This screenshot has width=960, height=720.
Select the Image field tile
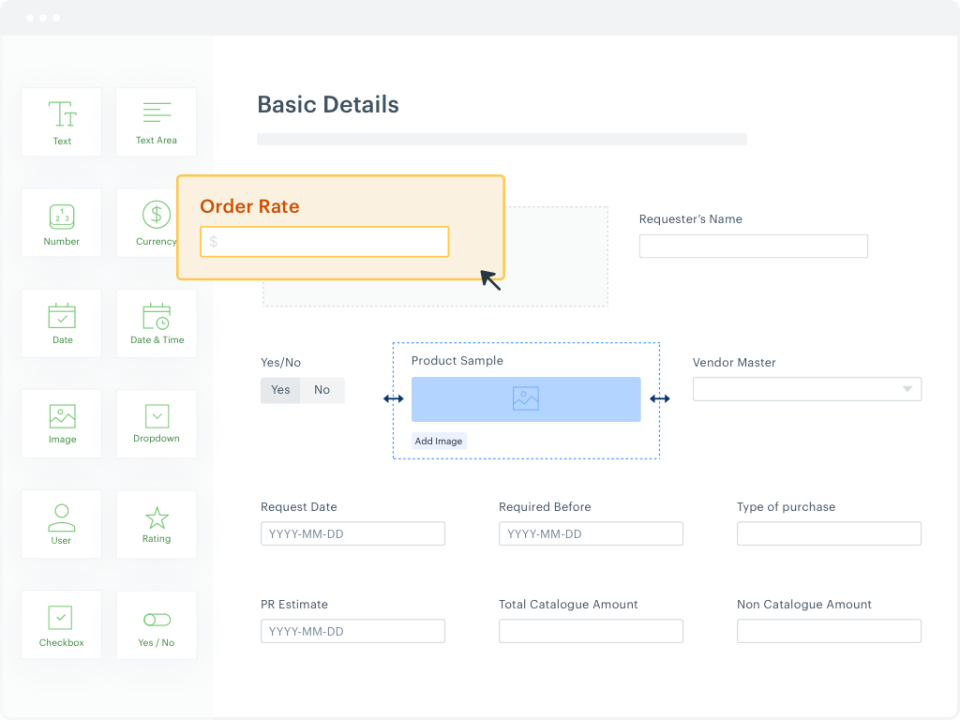tap(62, 423)
